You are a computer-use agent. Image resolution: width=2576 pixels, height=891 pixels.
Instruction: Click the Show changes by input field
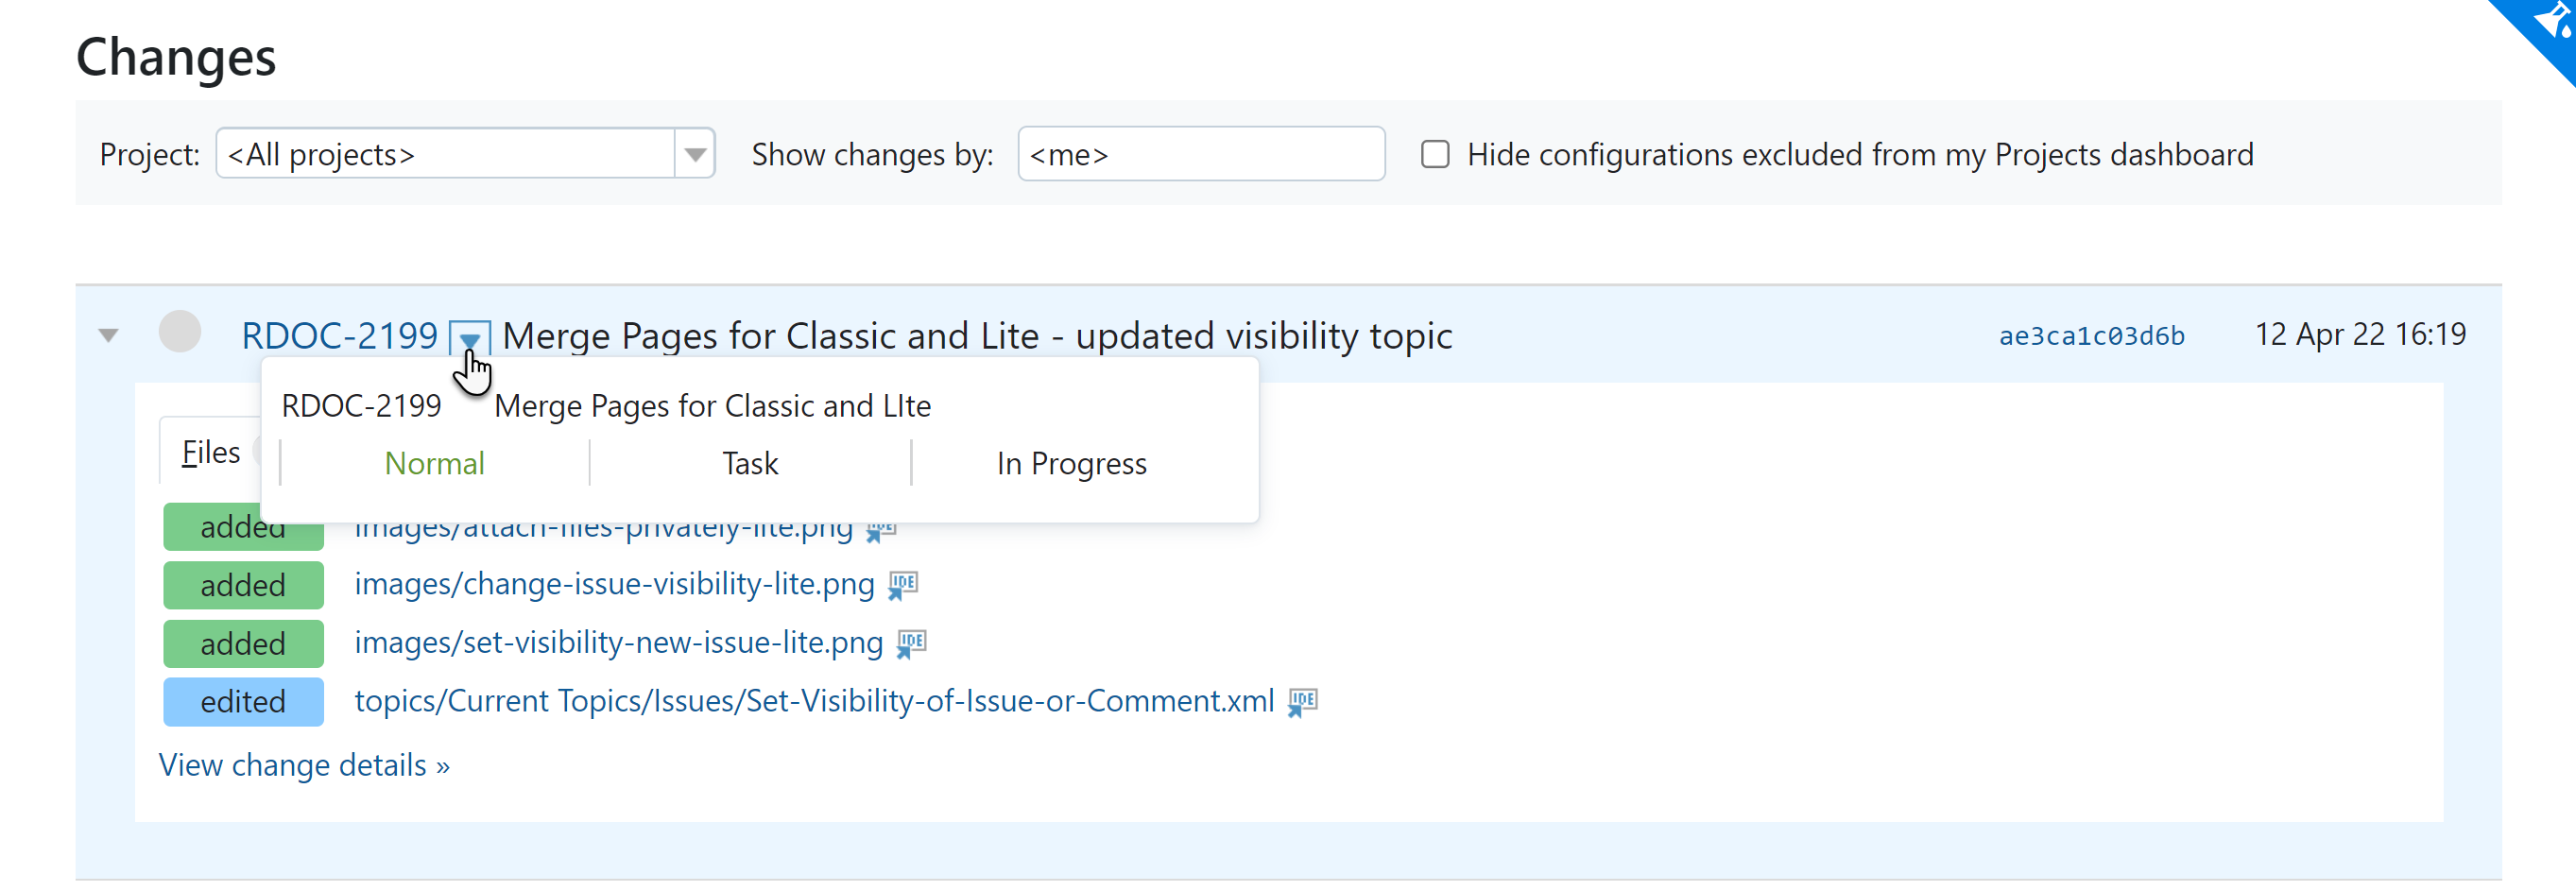point(1200,154)
